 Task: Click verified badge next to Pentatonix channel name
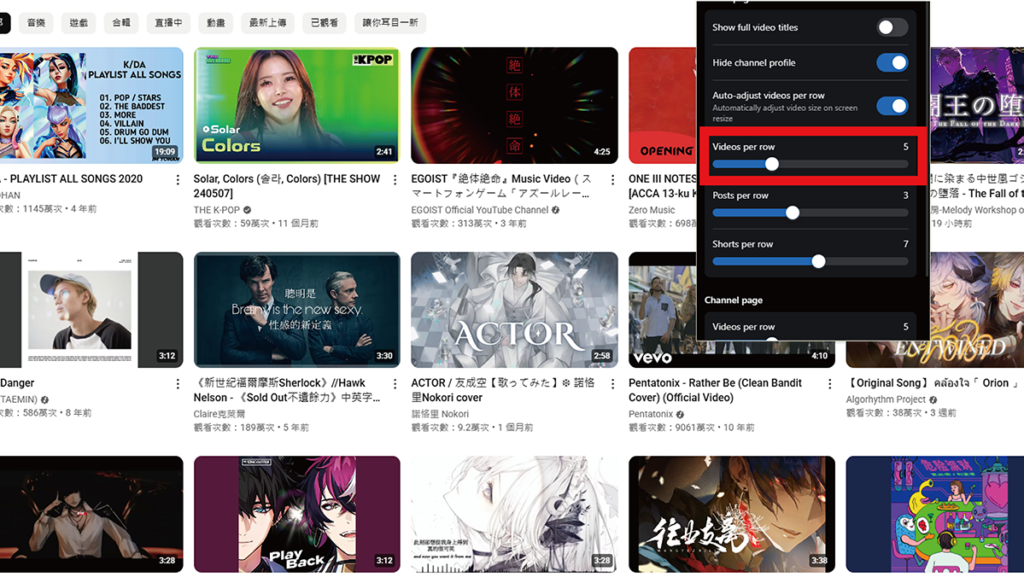coord(680,414)
